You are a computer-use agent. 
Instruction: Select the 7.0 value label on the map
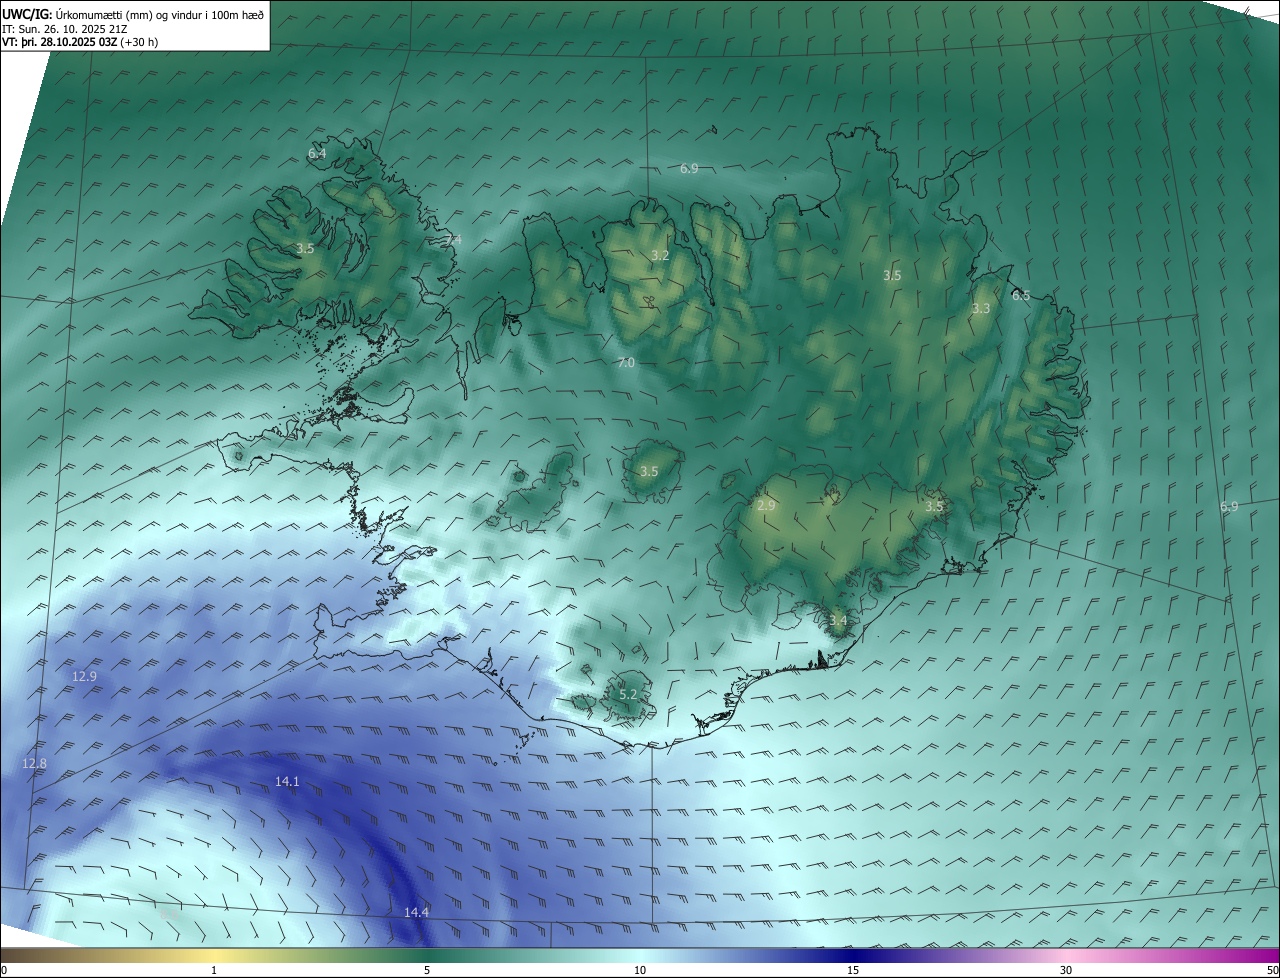626,363
